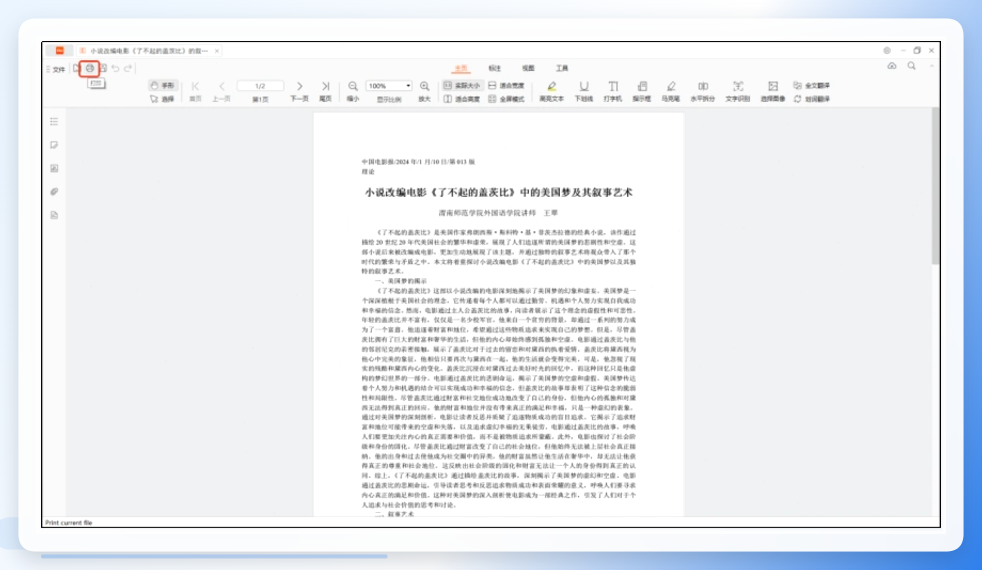The width and height of the screenshot is (982, 570).
Task: Click the search magnifier icon top right
Action: (x=912, y=66)
